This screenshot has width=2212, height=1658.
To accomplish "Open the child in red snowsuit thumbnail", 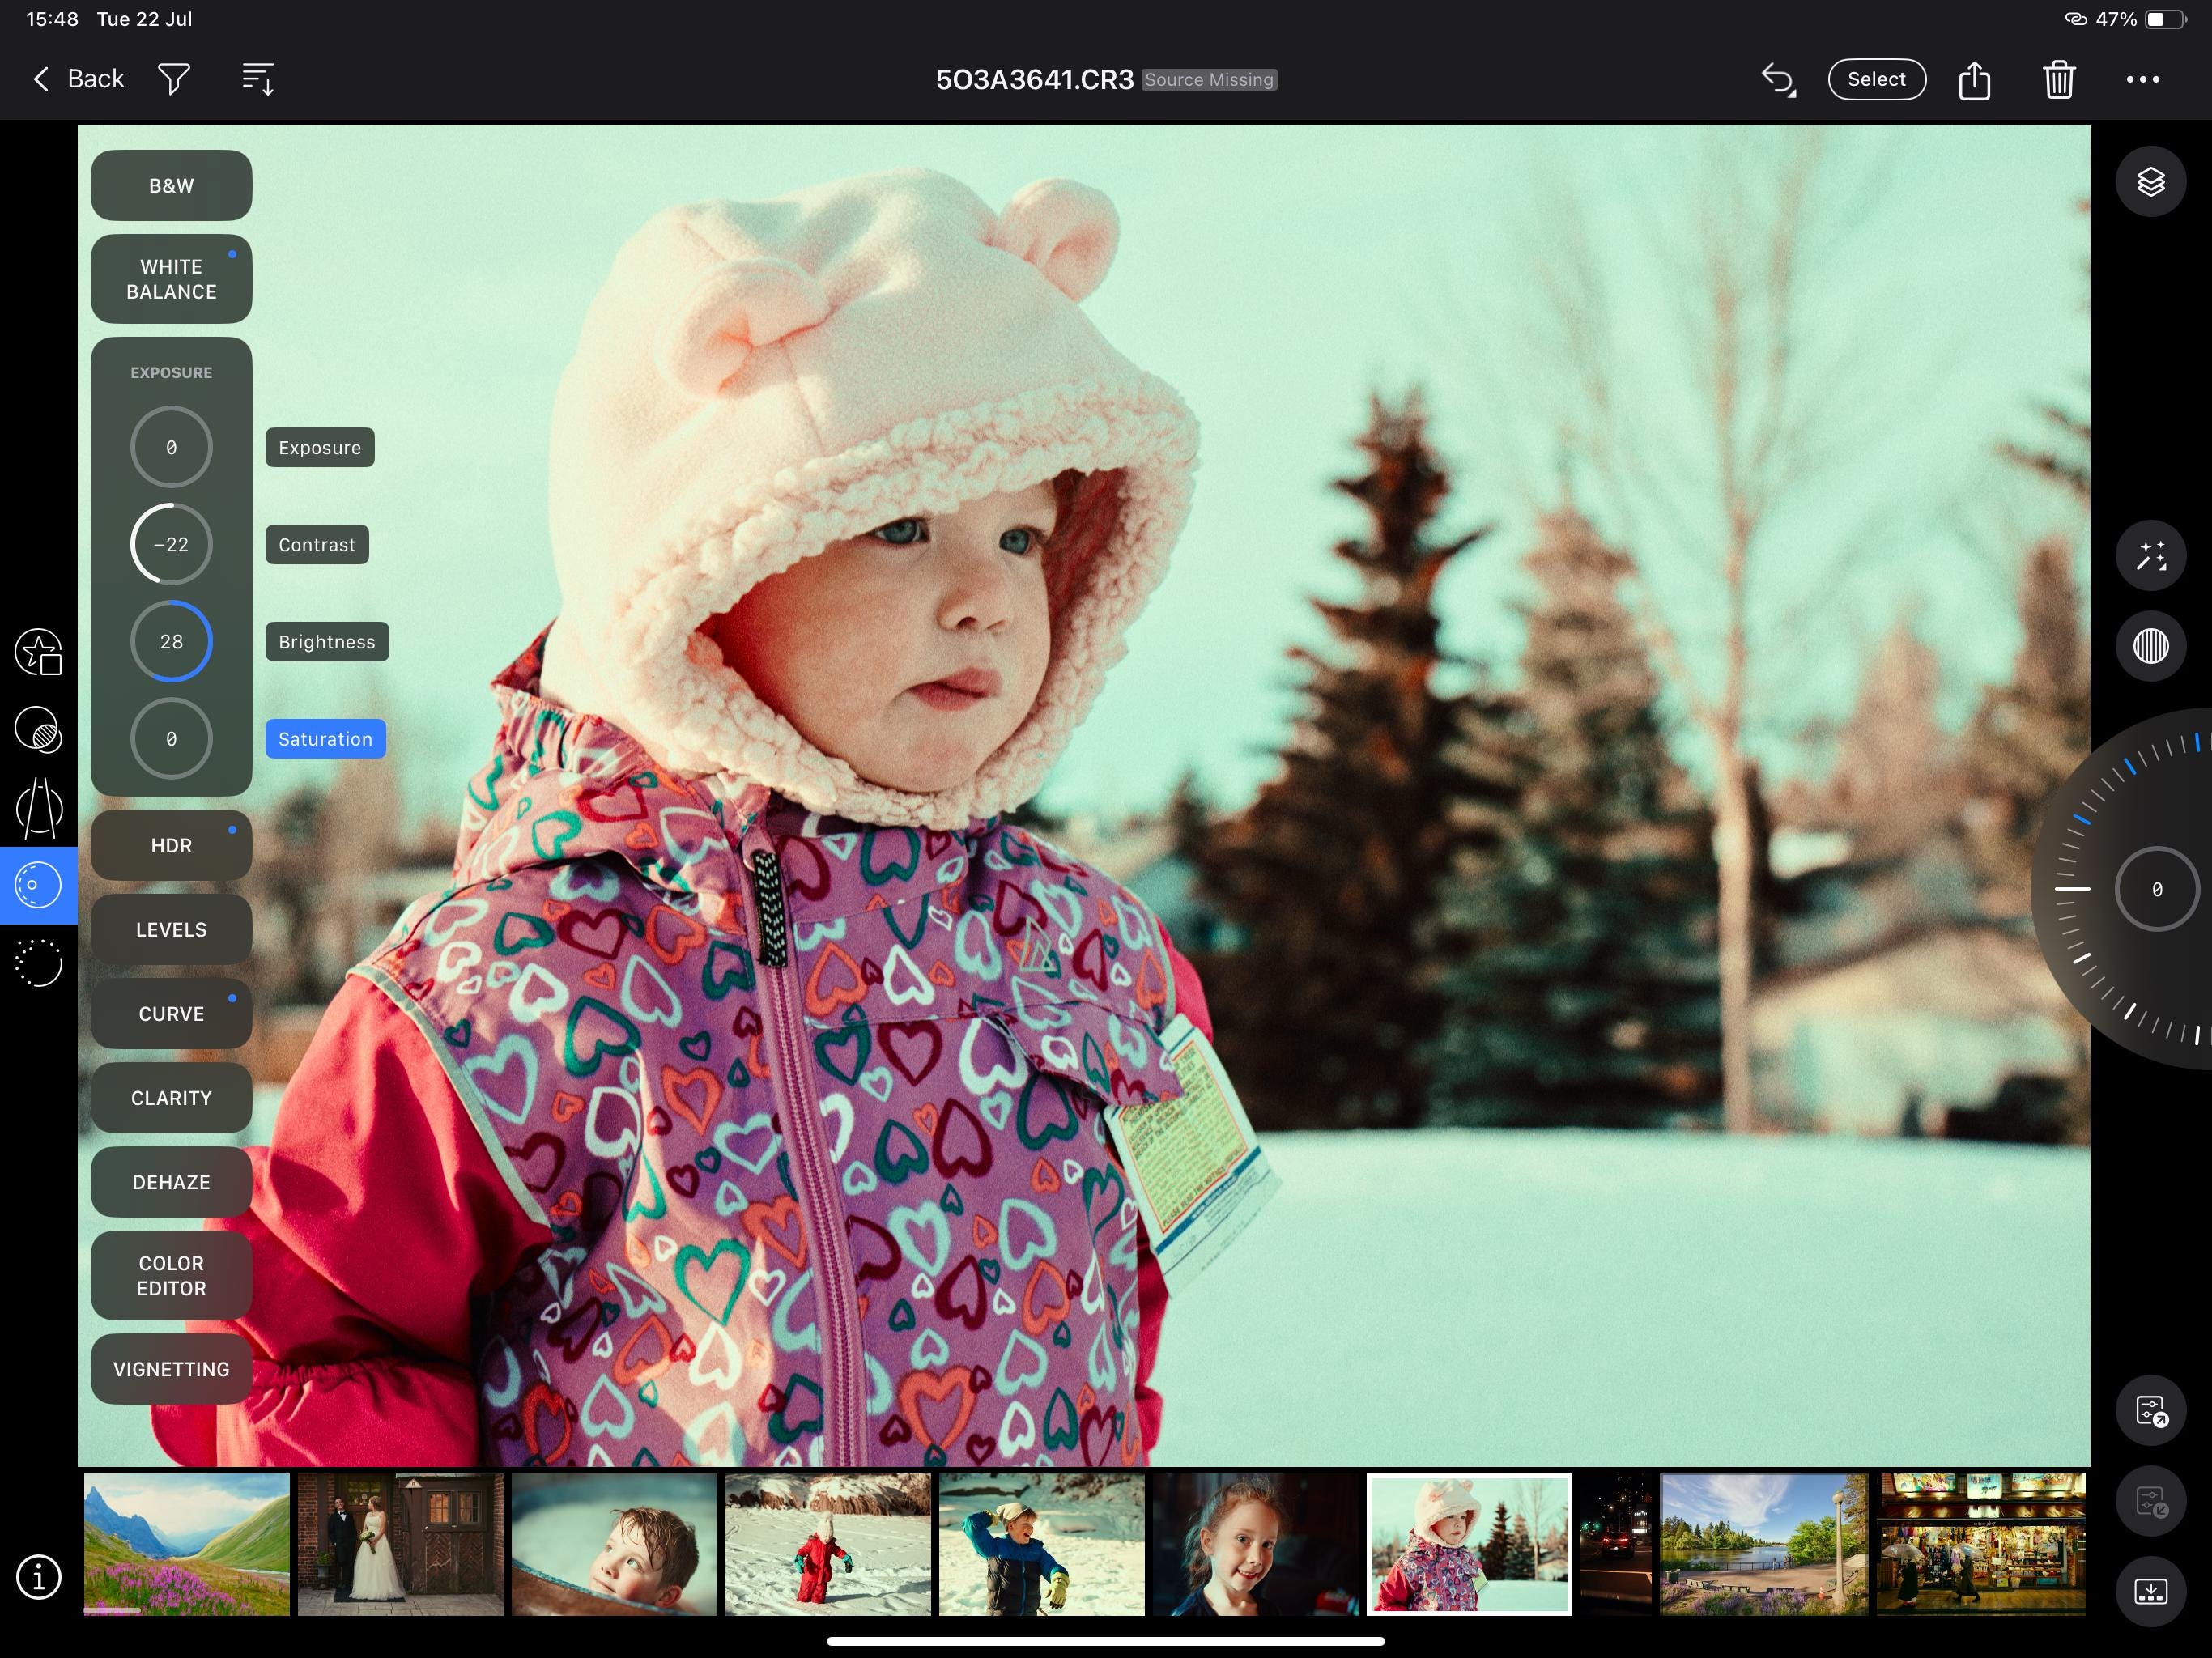I will click(828, 1543).
